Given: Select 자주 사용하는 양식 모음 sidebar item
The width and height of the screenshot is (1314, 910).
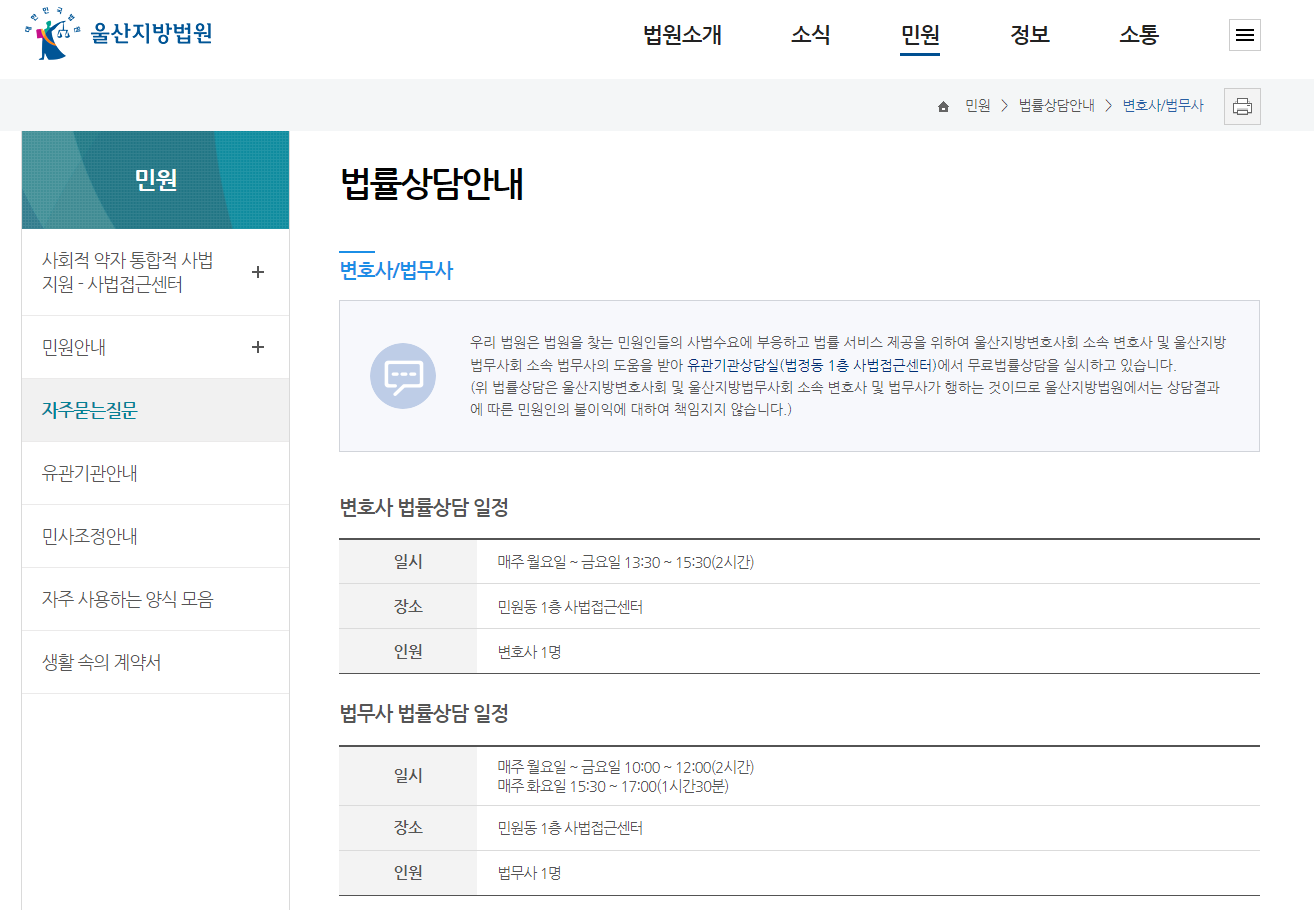Looking at the screenshot, I should pyautogui.click(x=155, y=599).
